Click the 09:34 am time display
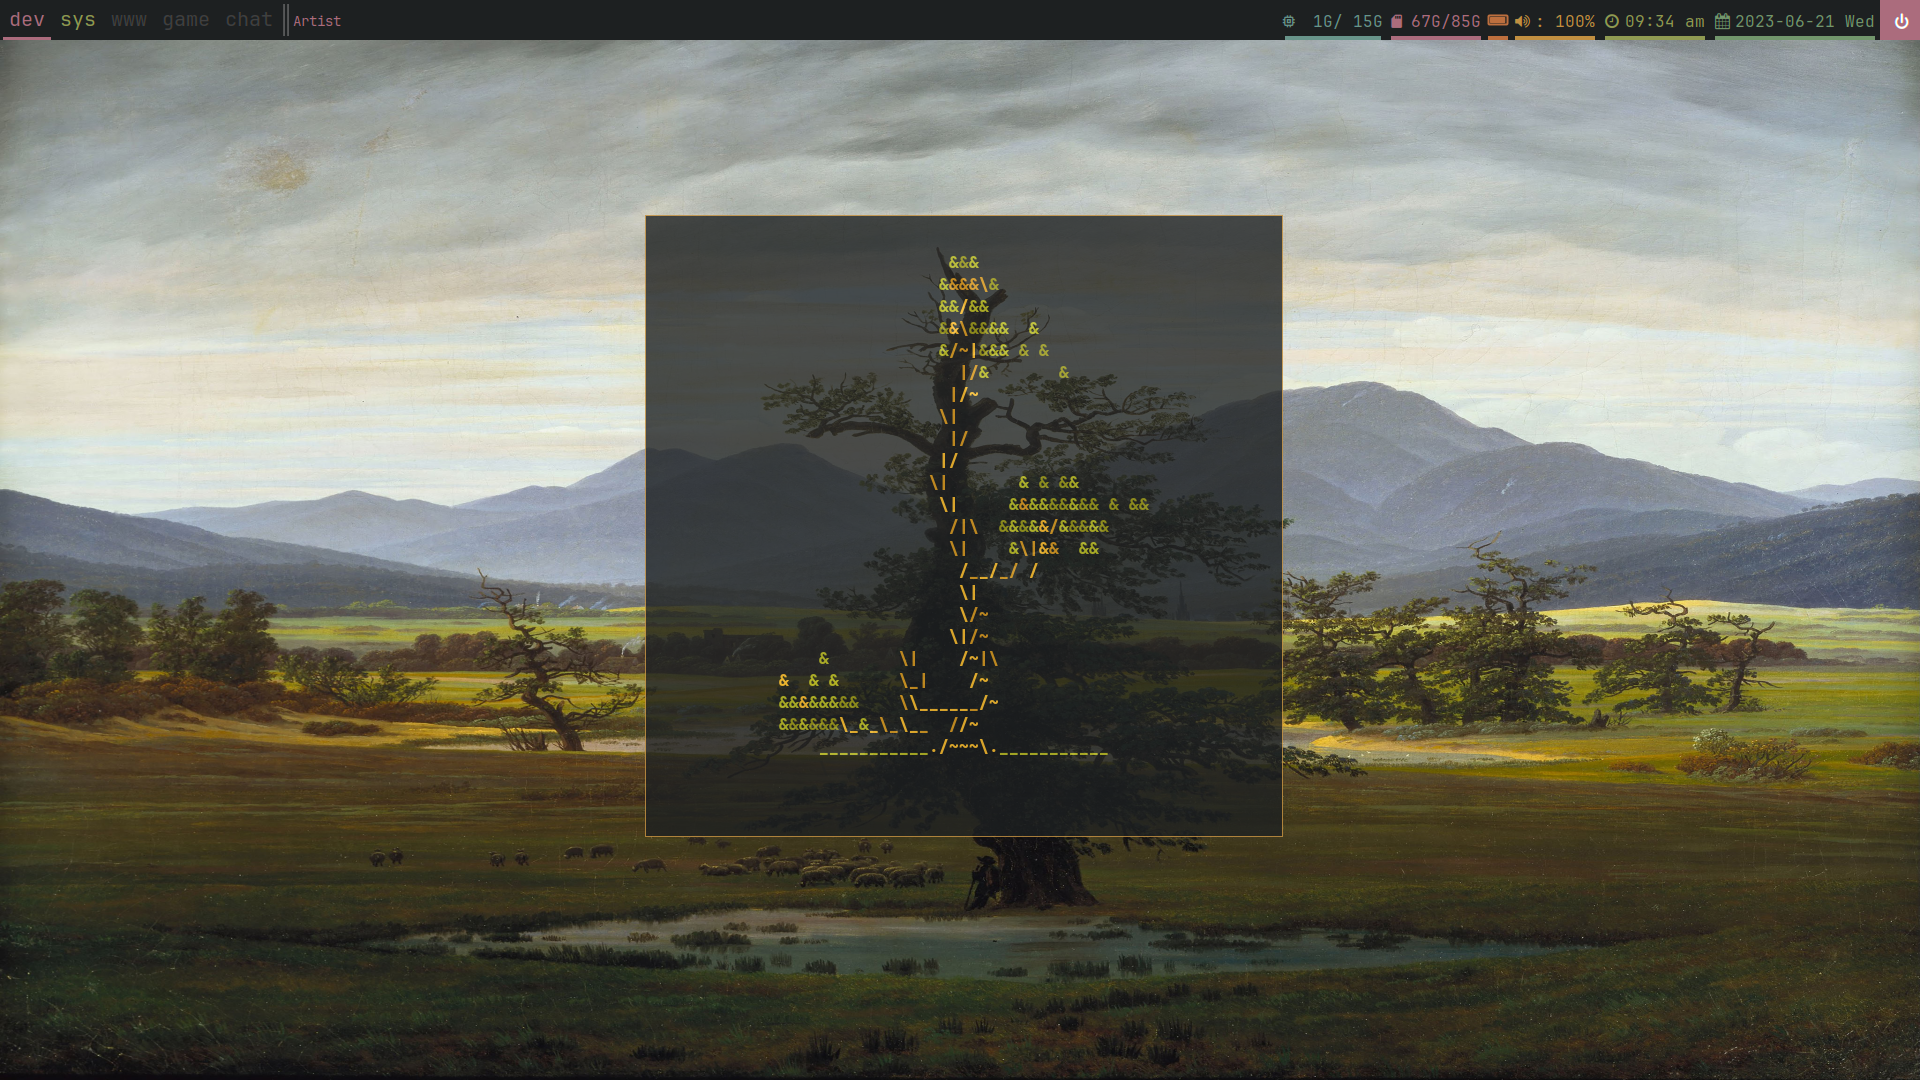Screen dimensions: 1920x1080 pyautogui.click(x=1664, y=21)
